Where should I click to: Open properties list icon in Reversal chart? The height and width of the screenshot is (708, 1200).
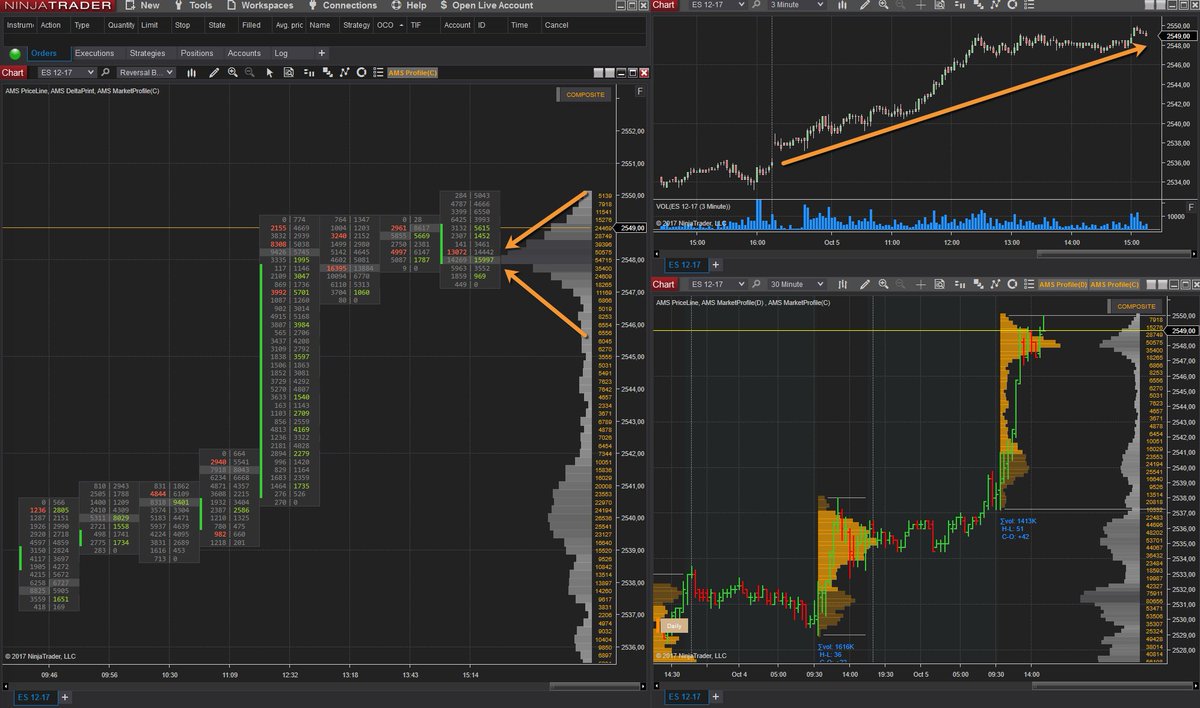378,72
